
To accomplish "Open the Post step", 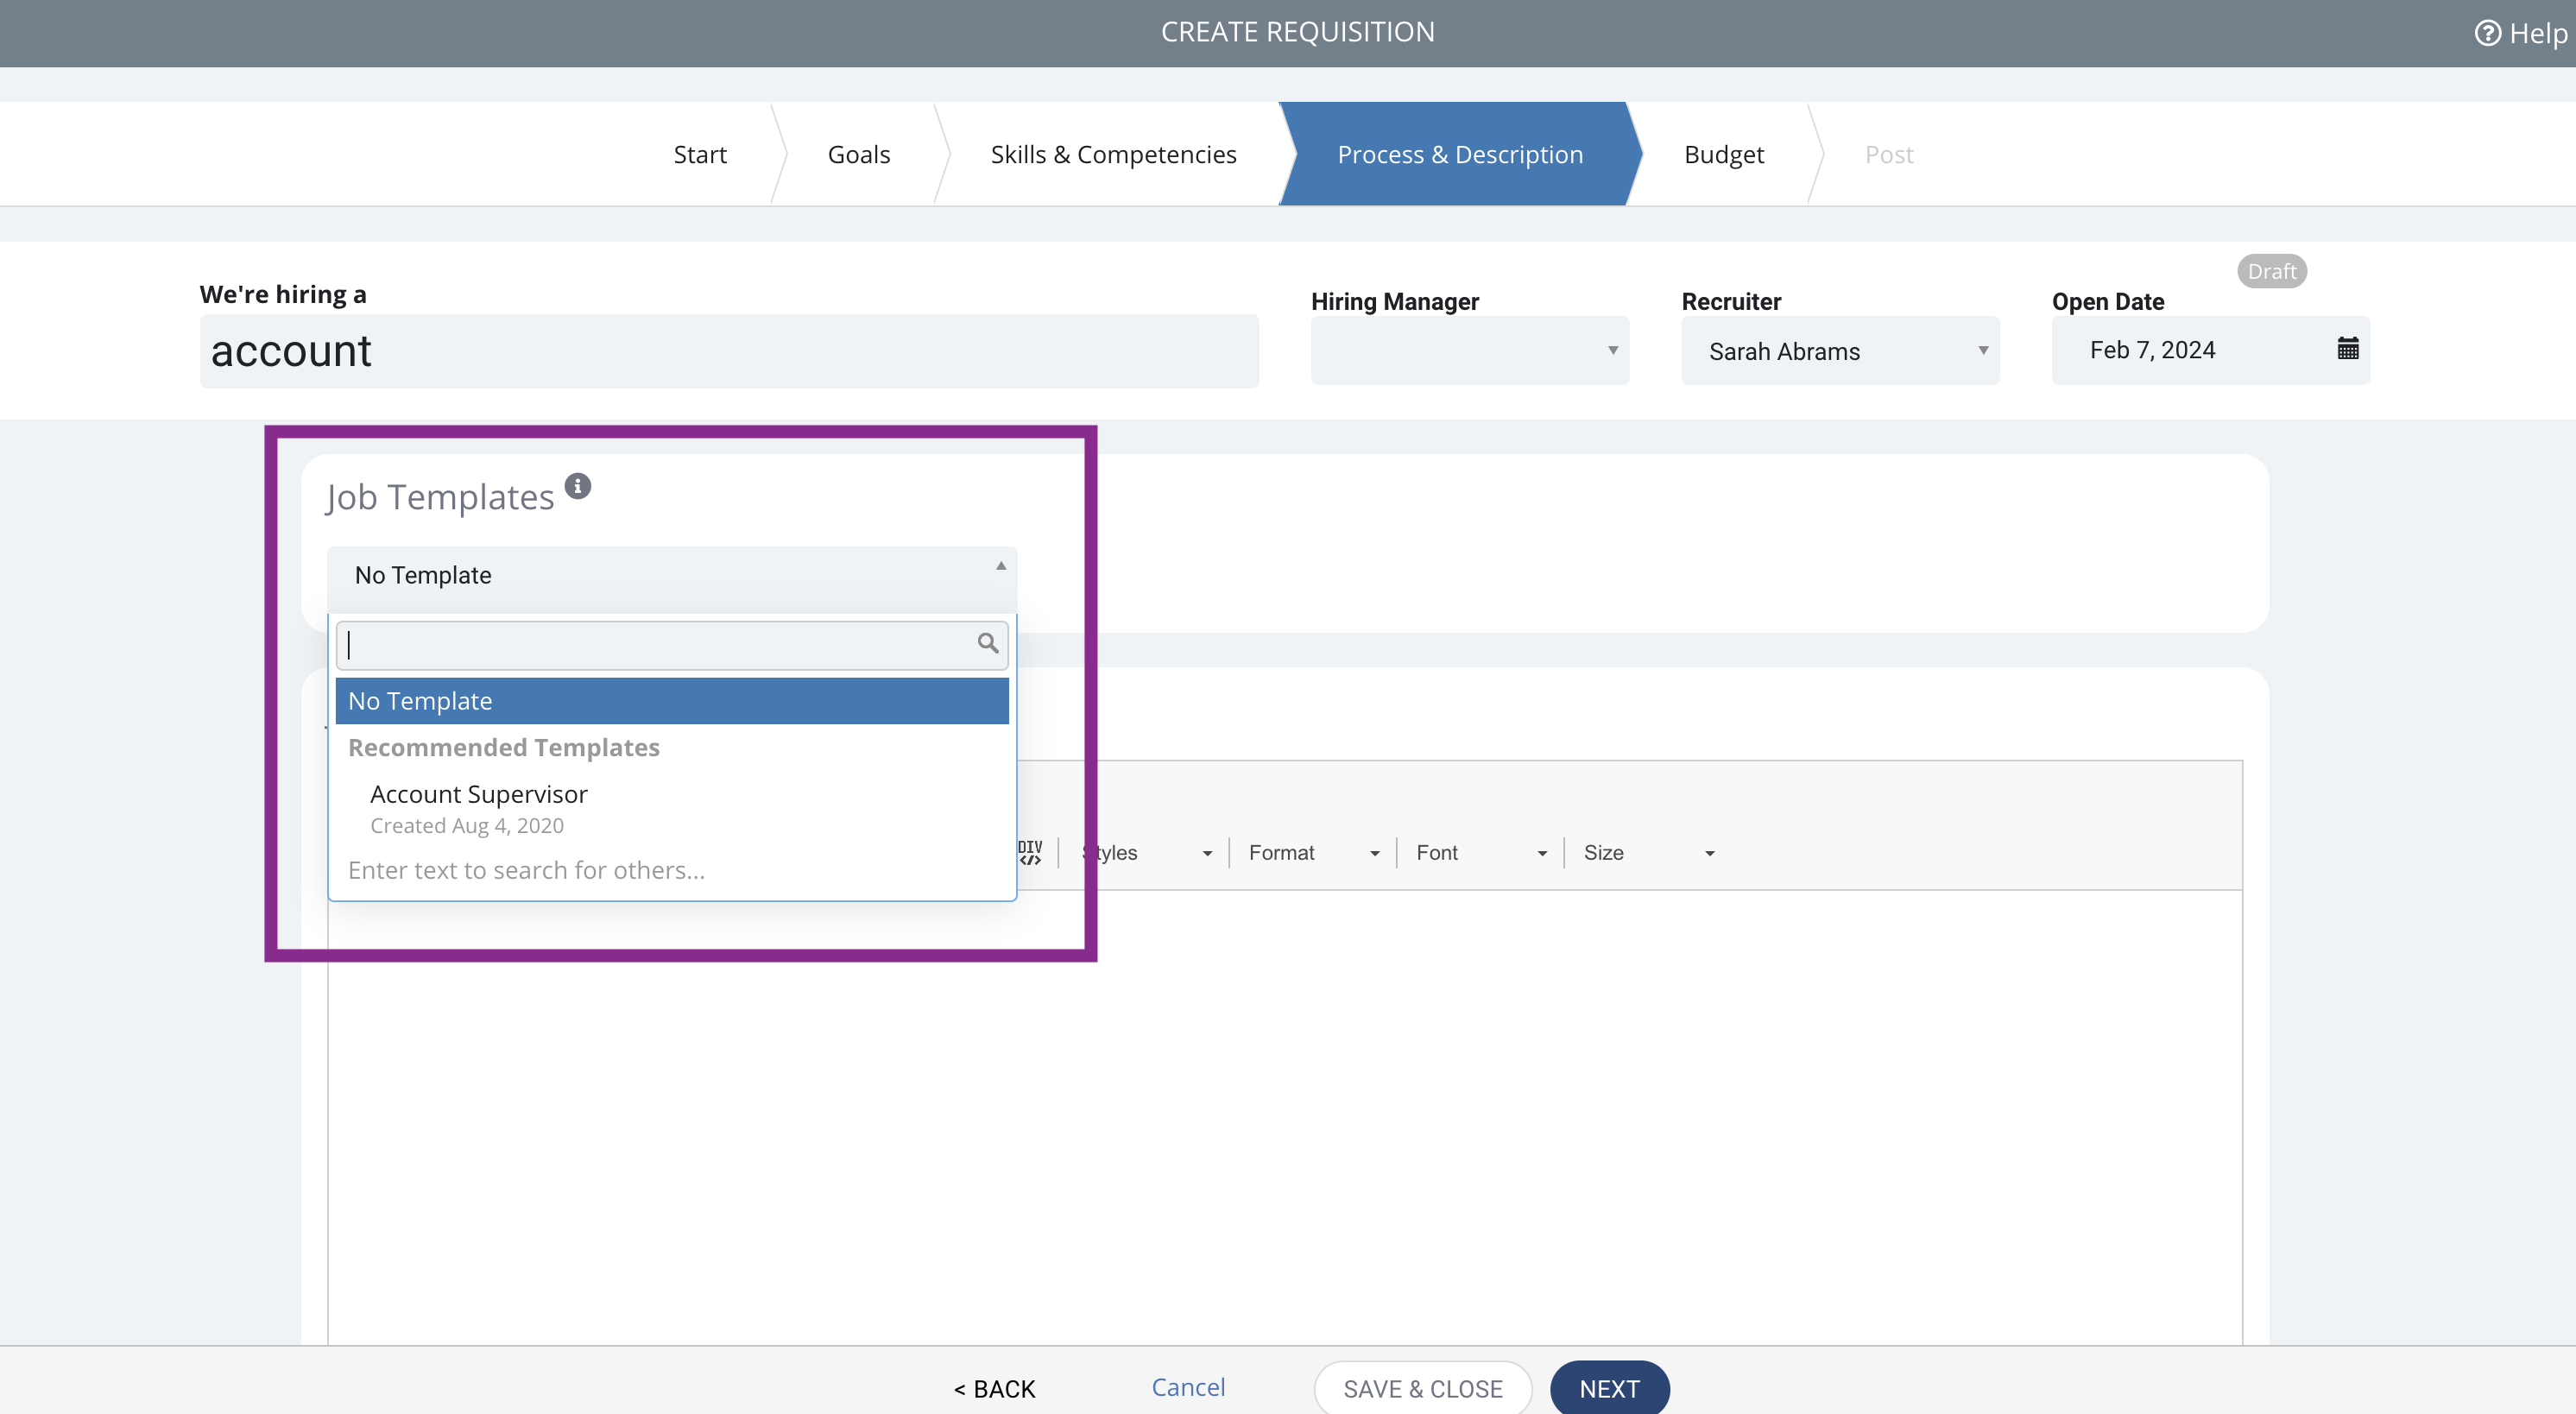I will click(1888, 154).
